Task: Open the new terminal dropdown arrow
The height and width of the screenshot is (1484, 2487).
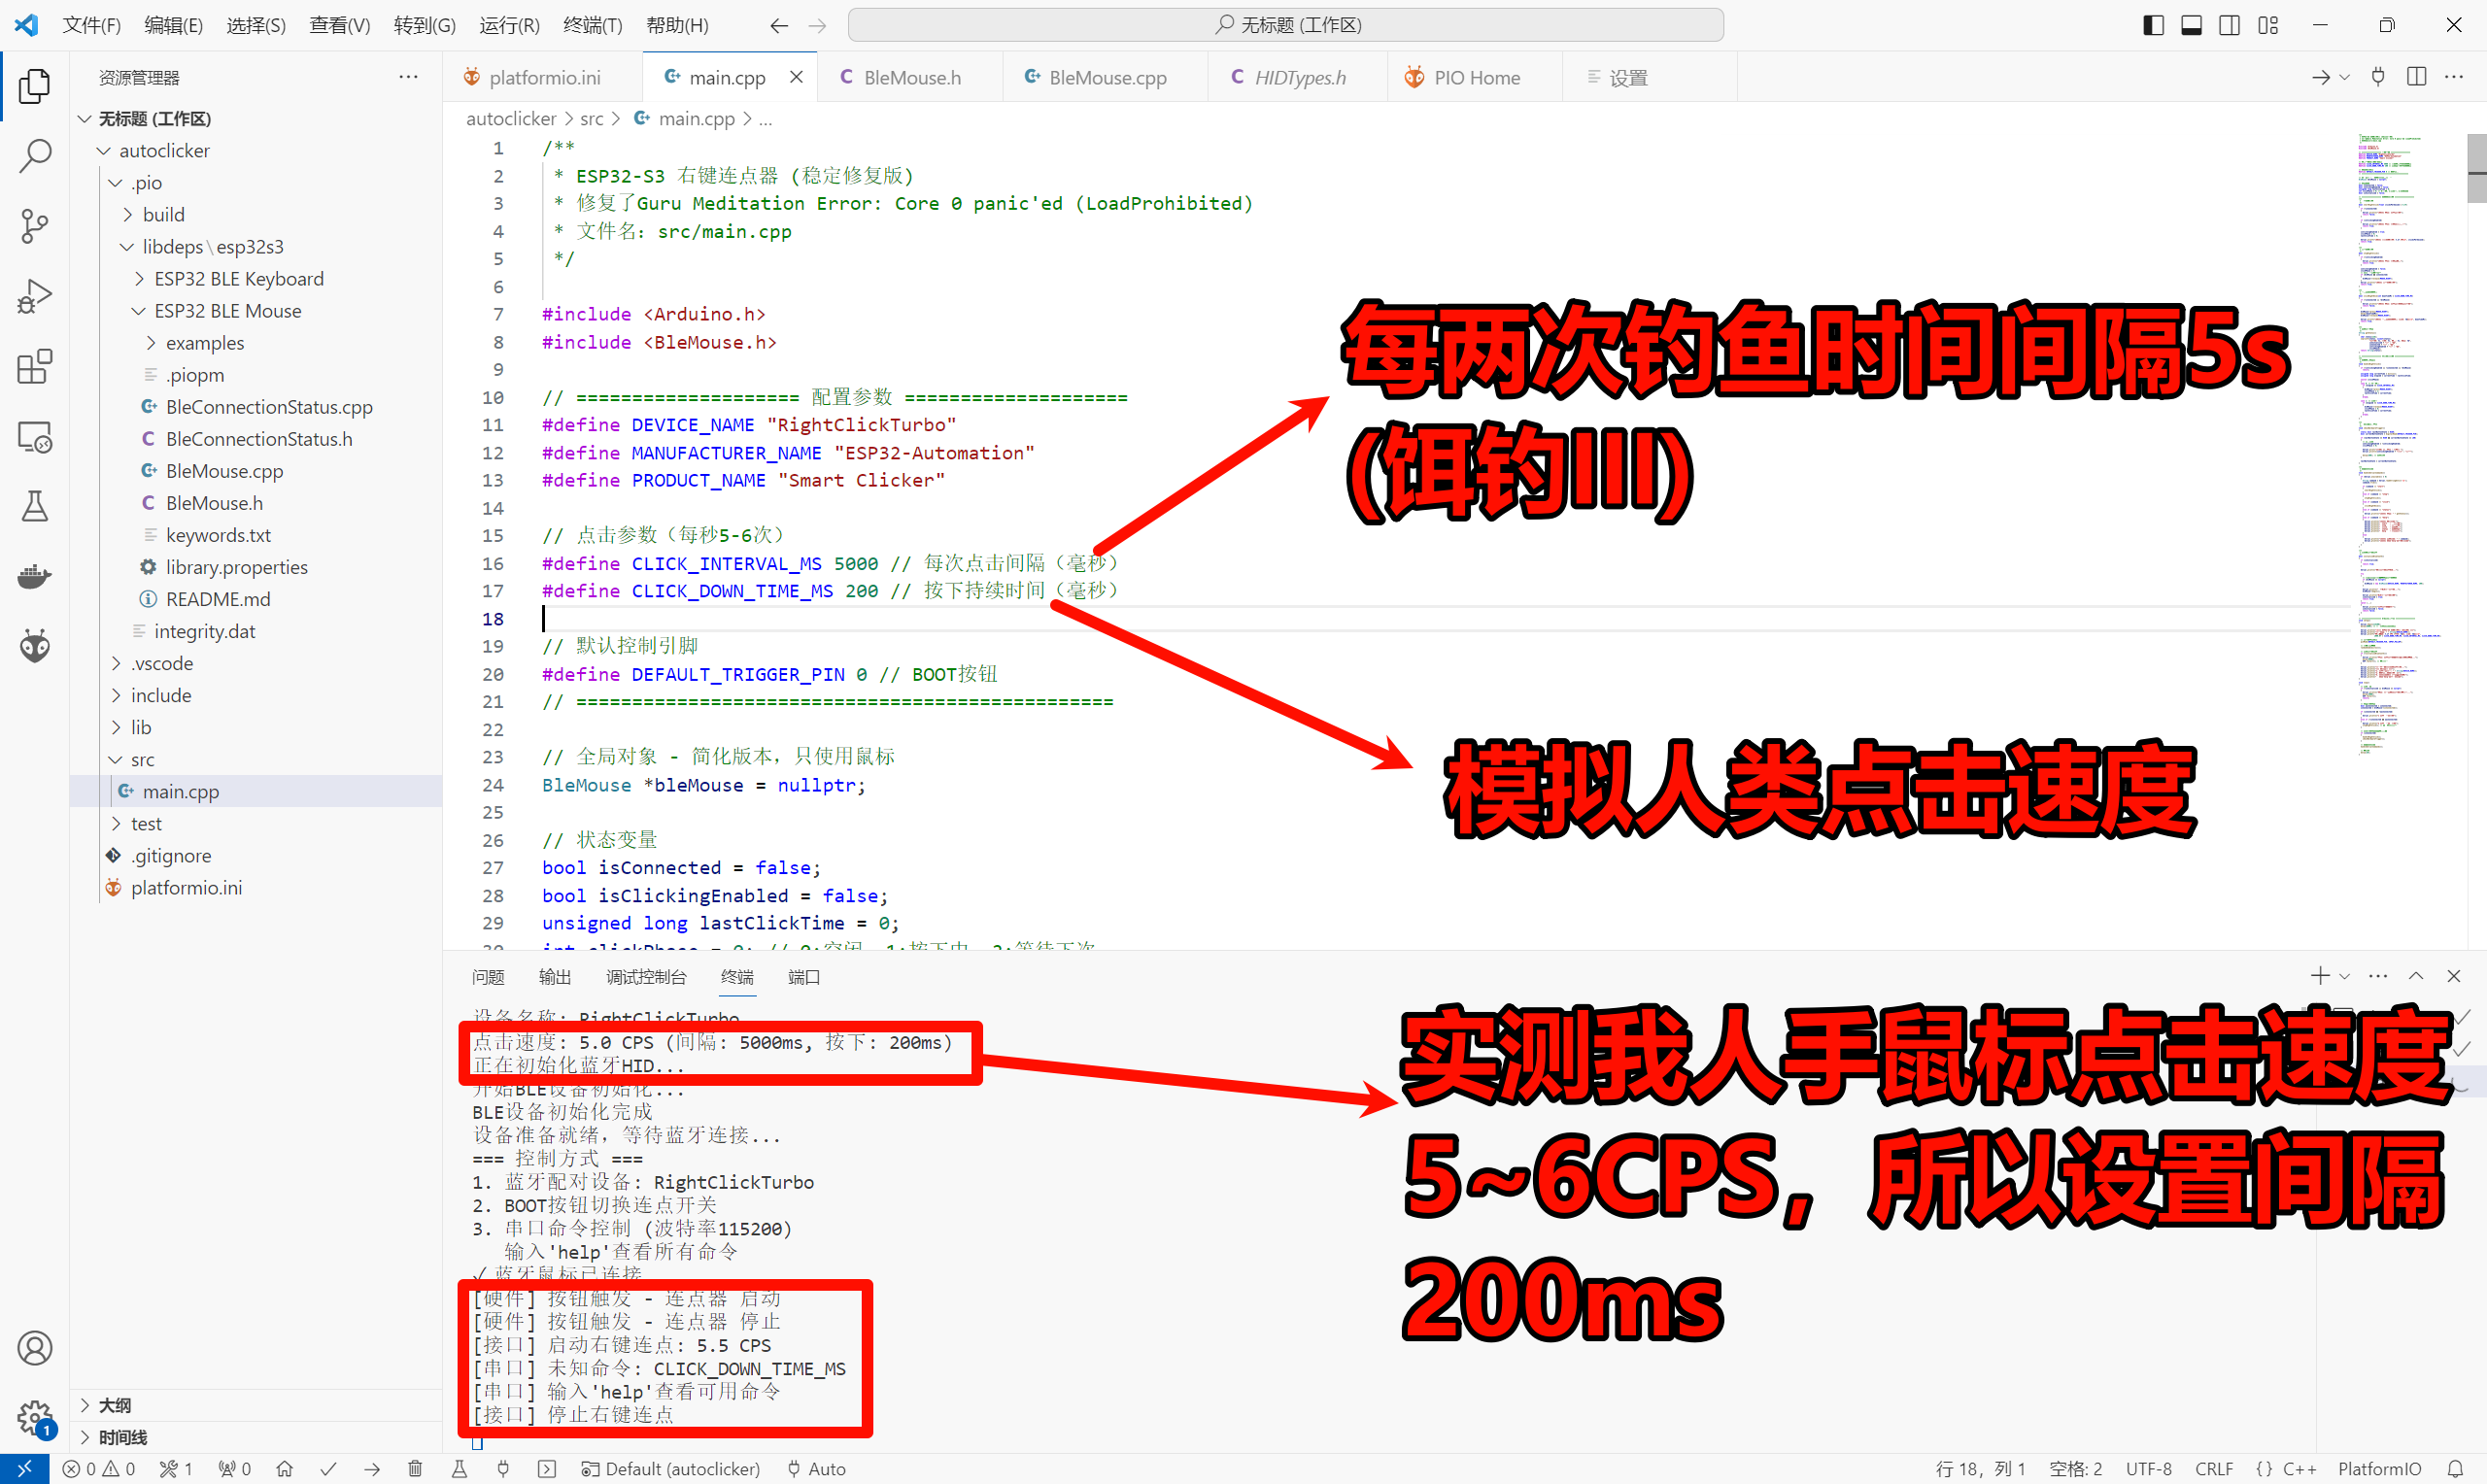Action: pyautogui.click(x=2344, y=976)
